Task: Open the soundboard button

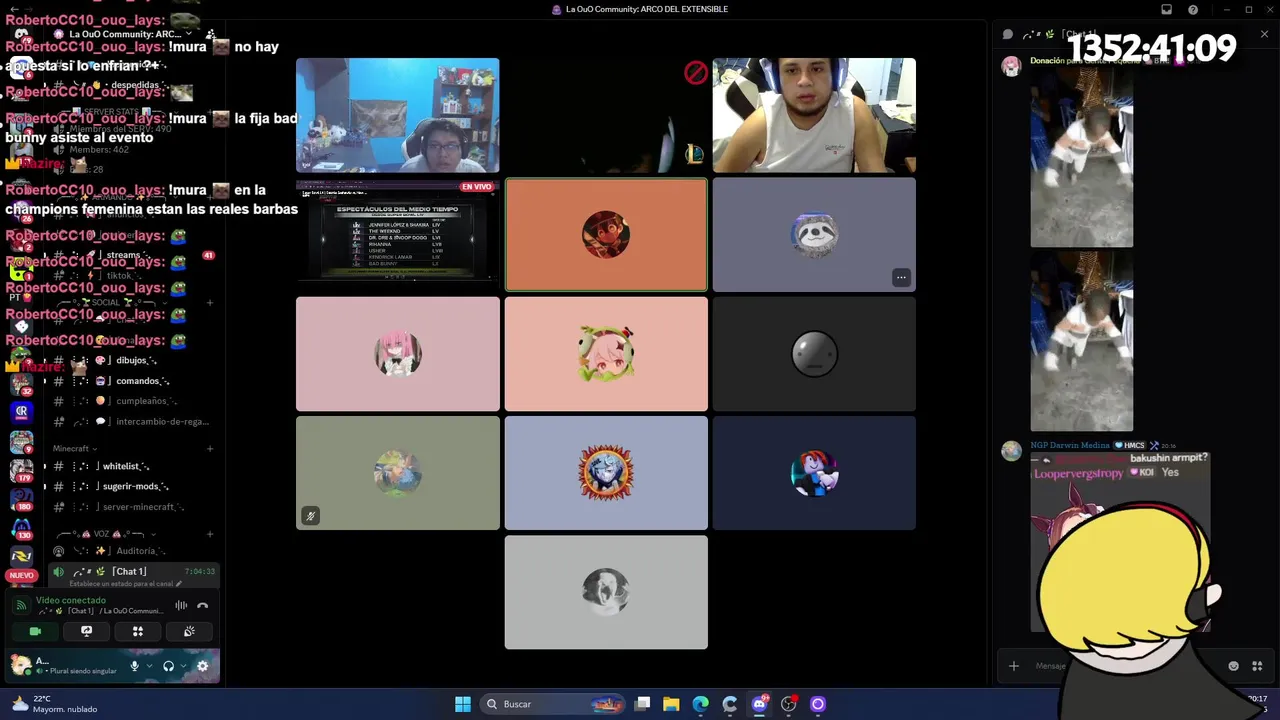Action: click(x=189, y=631)
